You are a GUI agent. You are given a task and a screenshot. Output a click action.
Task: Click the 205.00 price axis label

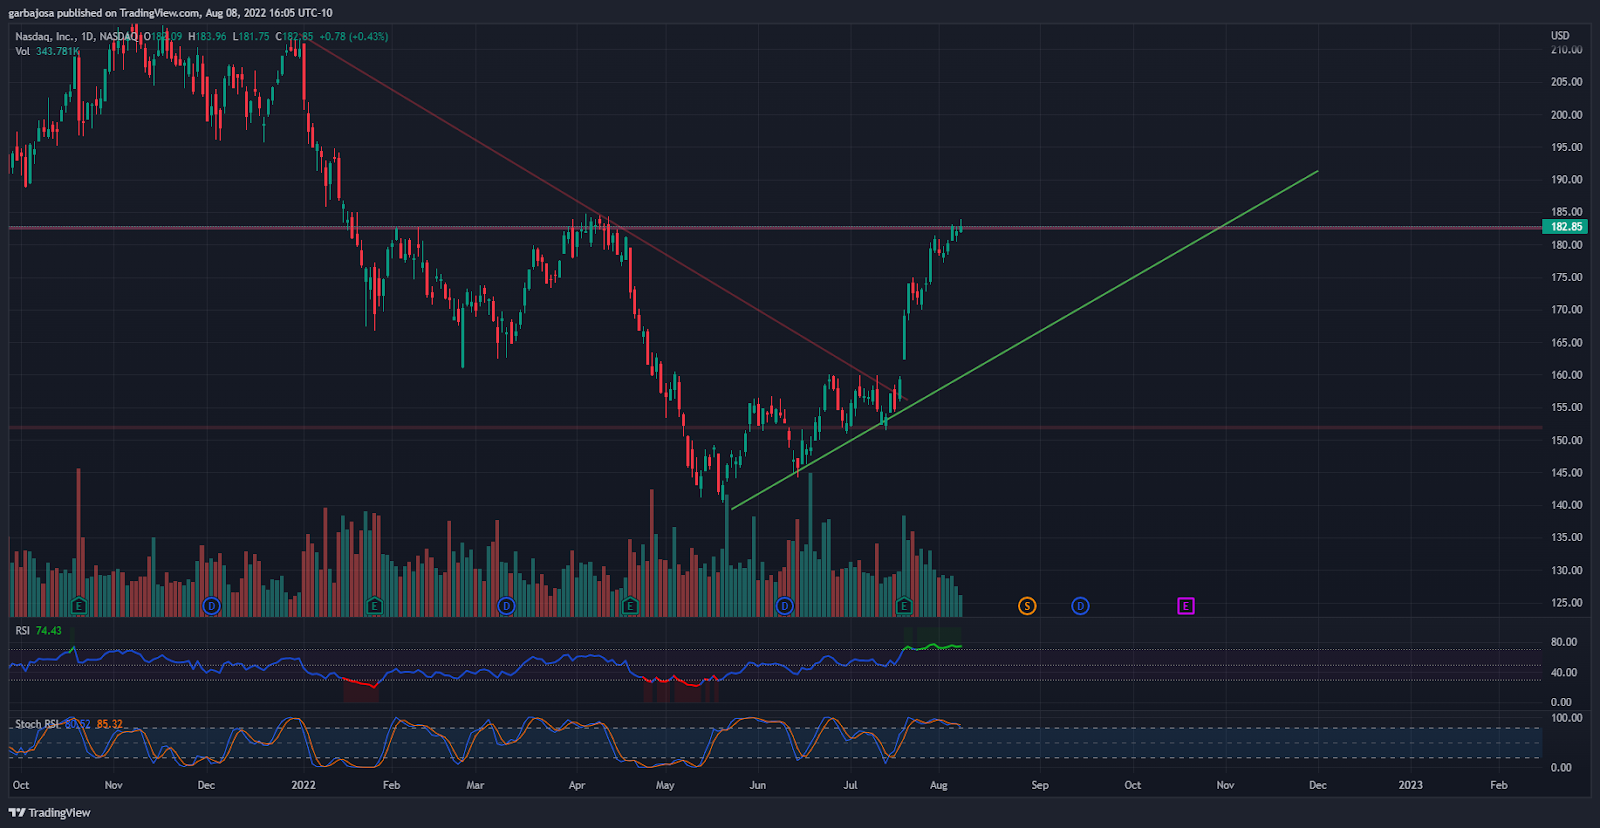[1566, 82]
